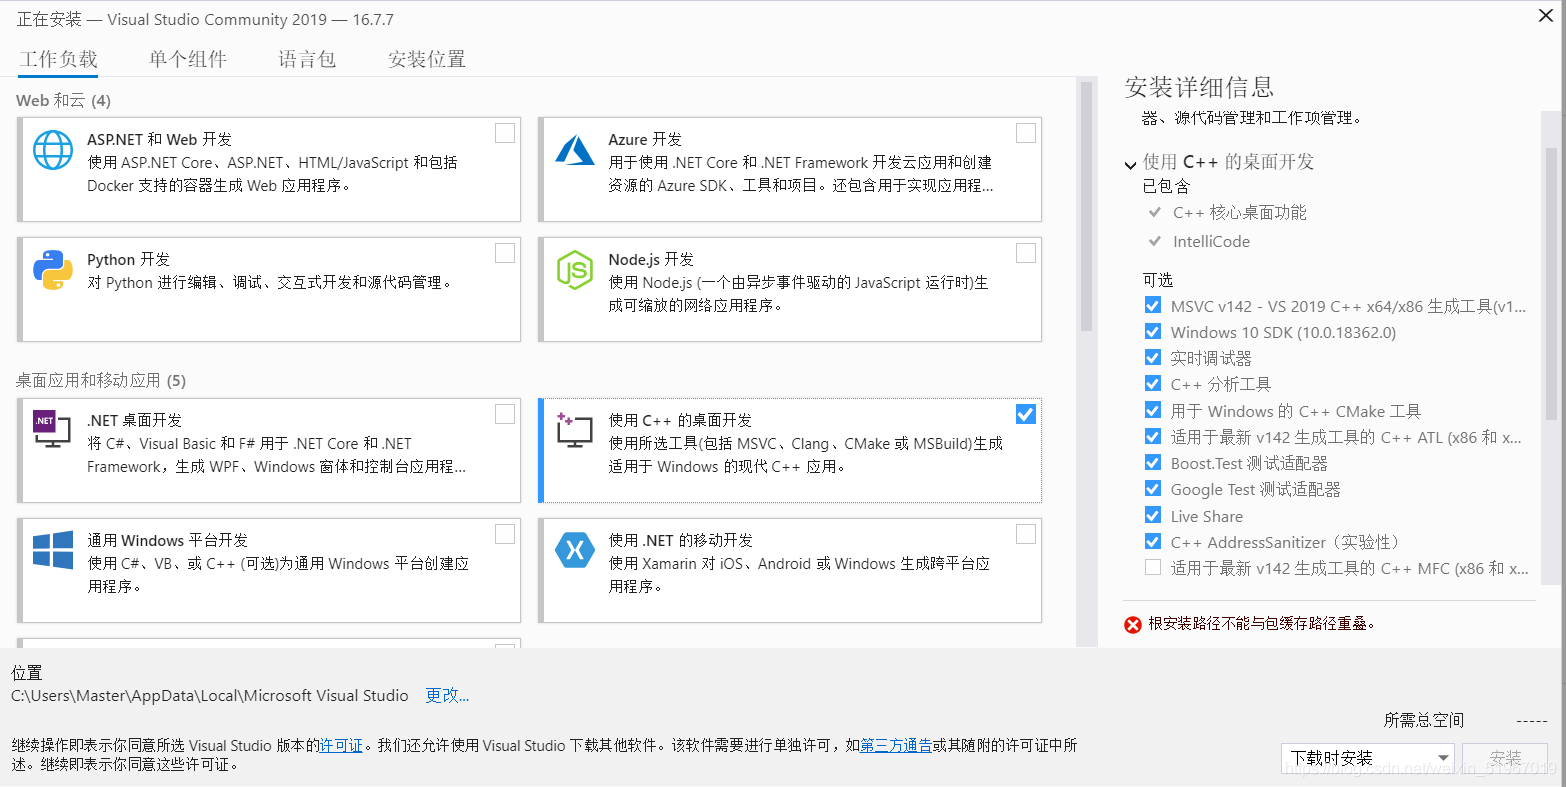The height and width of the screenshot is (787, 1566).
Task: Click the workloads list vertical scrollbar
Action: coord(1086,205)
